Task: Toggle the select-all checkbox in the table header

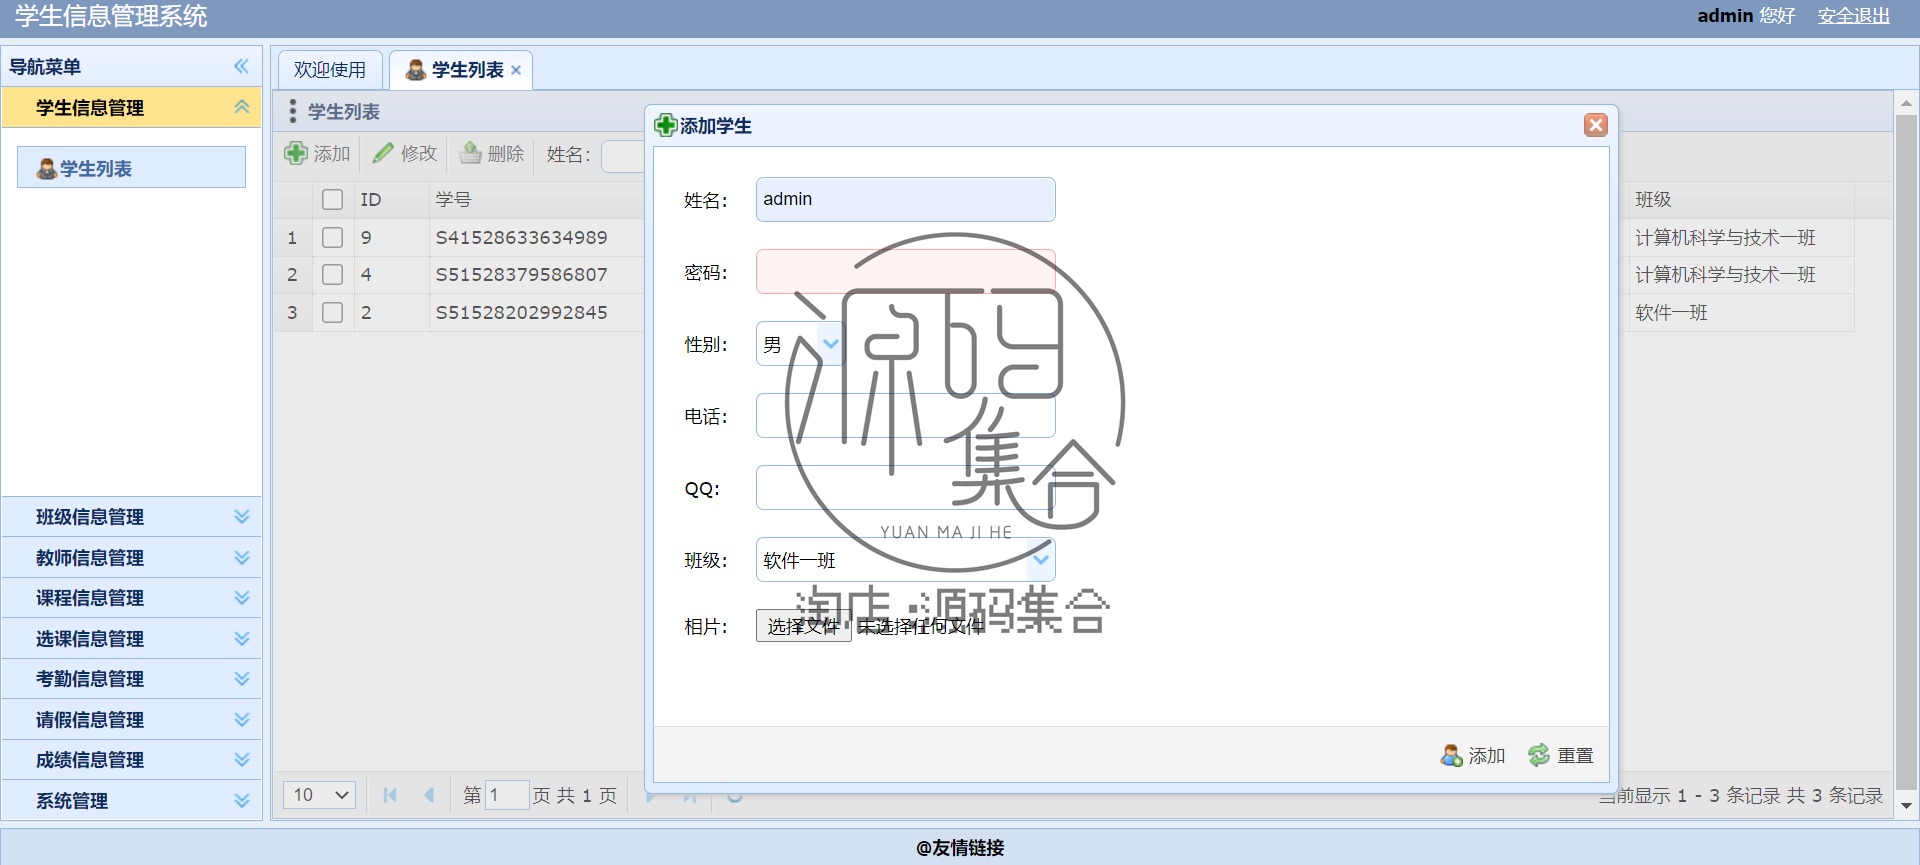Action: point(333,200)
